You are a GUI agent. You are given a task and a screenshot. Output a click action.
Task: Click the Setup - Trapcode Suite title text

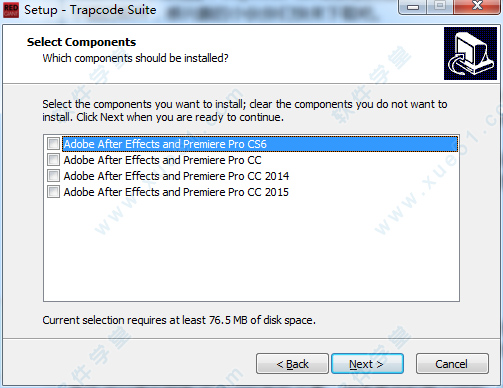(90, 10)
